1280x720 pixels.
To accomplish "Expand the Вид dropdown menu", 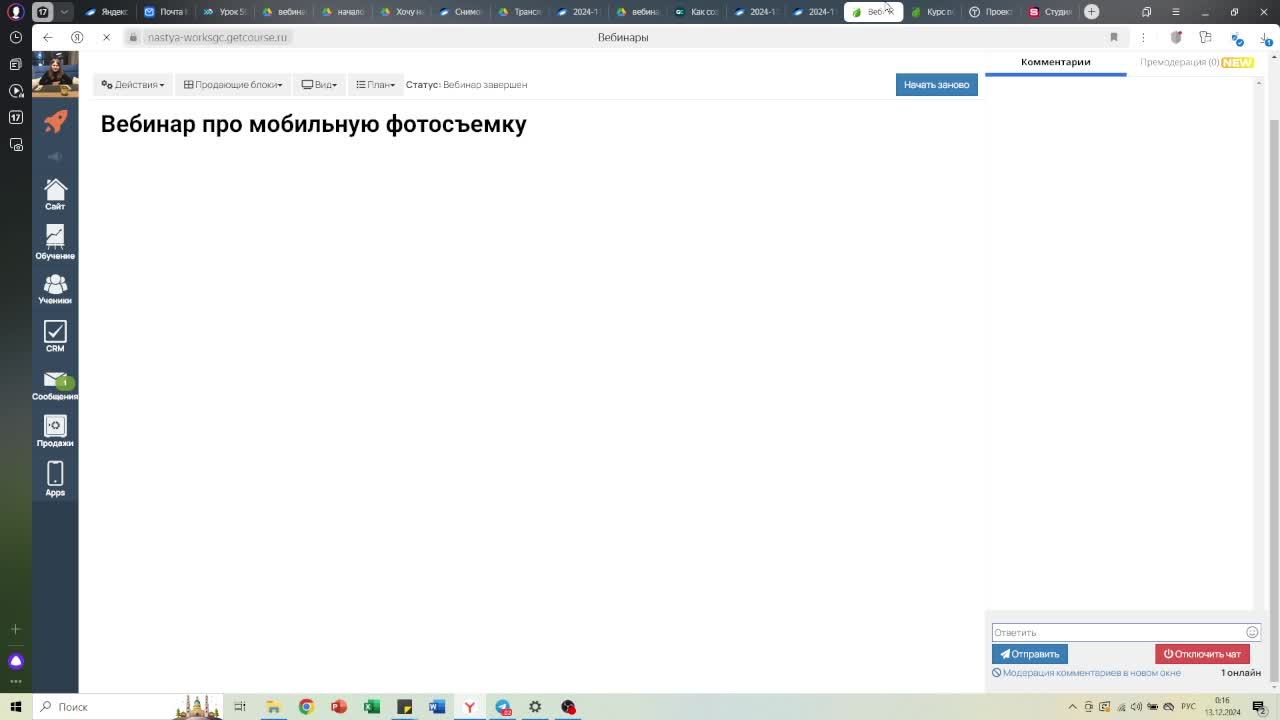I will coord(319,85).
